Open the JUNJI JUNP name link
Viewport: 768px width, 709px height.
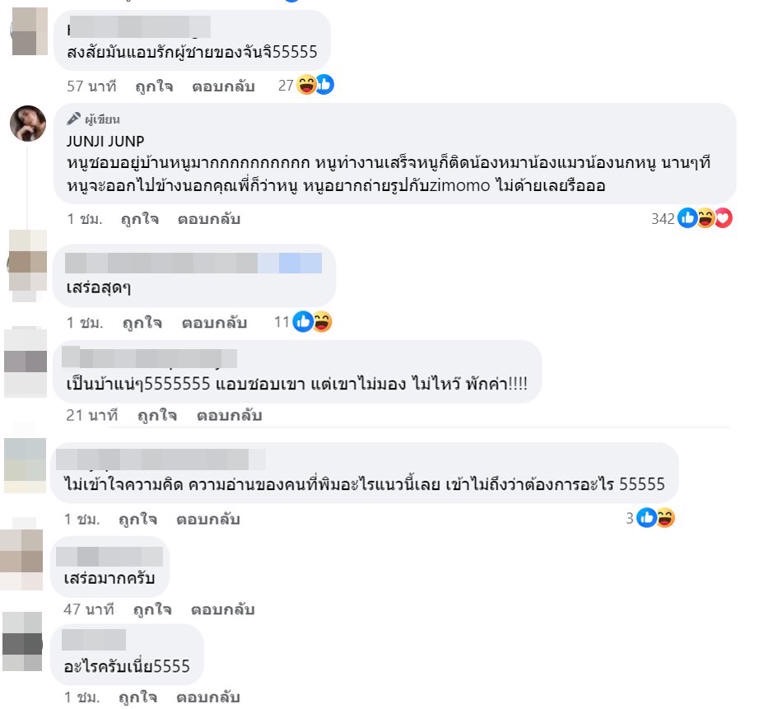105,141
